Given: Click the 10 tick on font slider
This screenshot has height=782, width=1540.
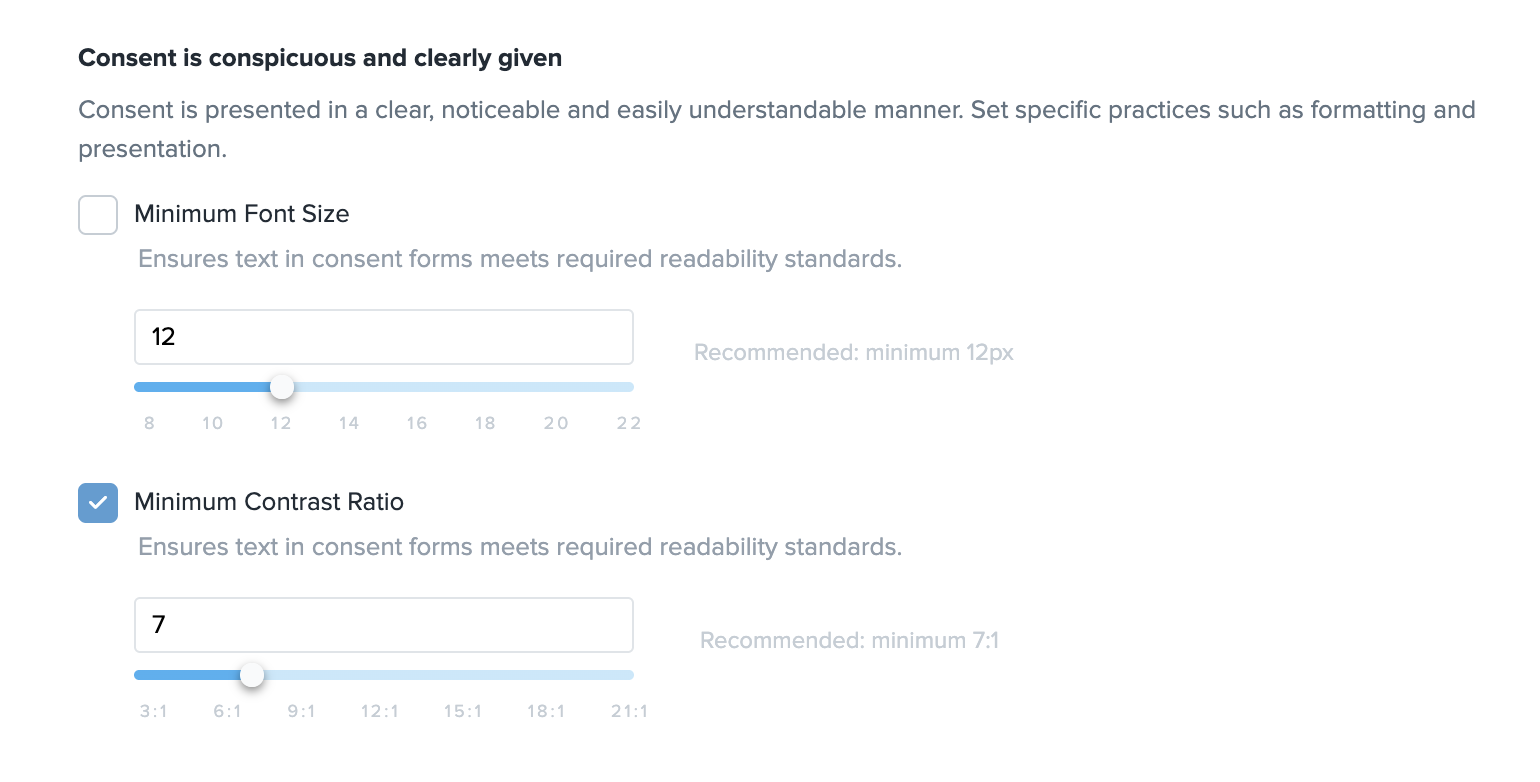Looking at the screenshot, I should (212, 423).
